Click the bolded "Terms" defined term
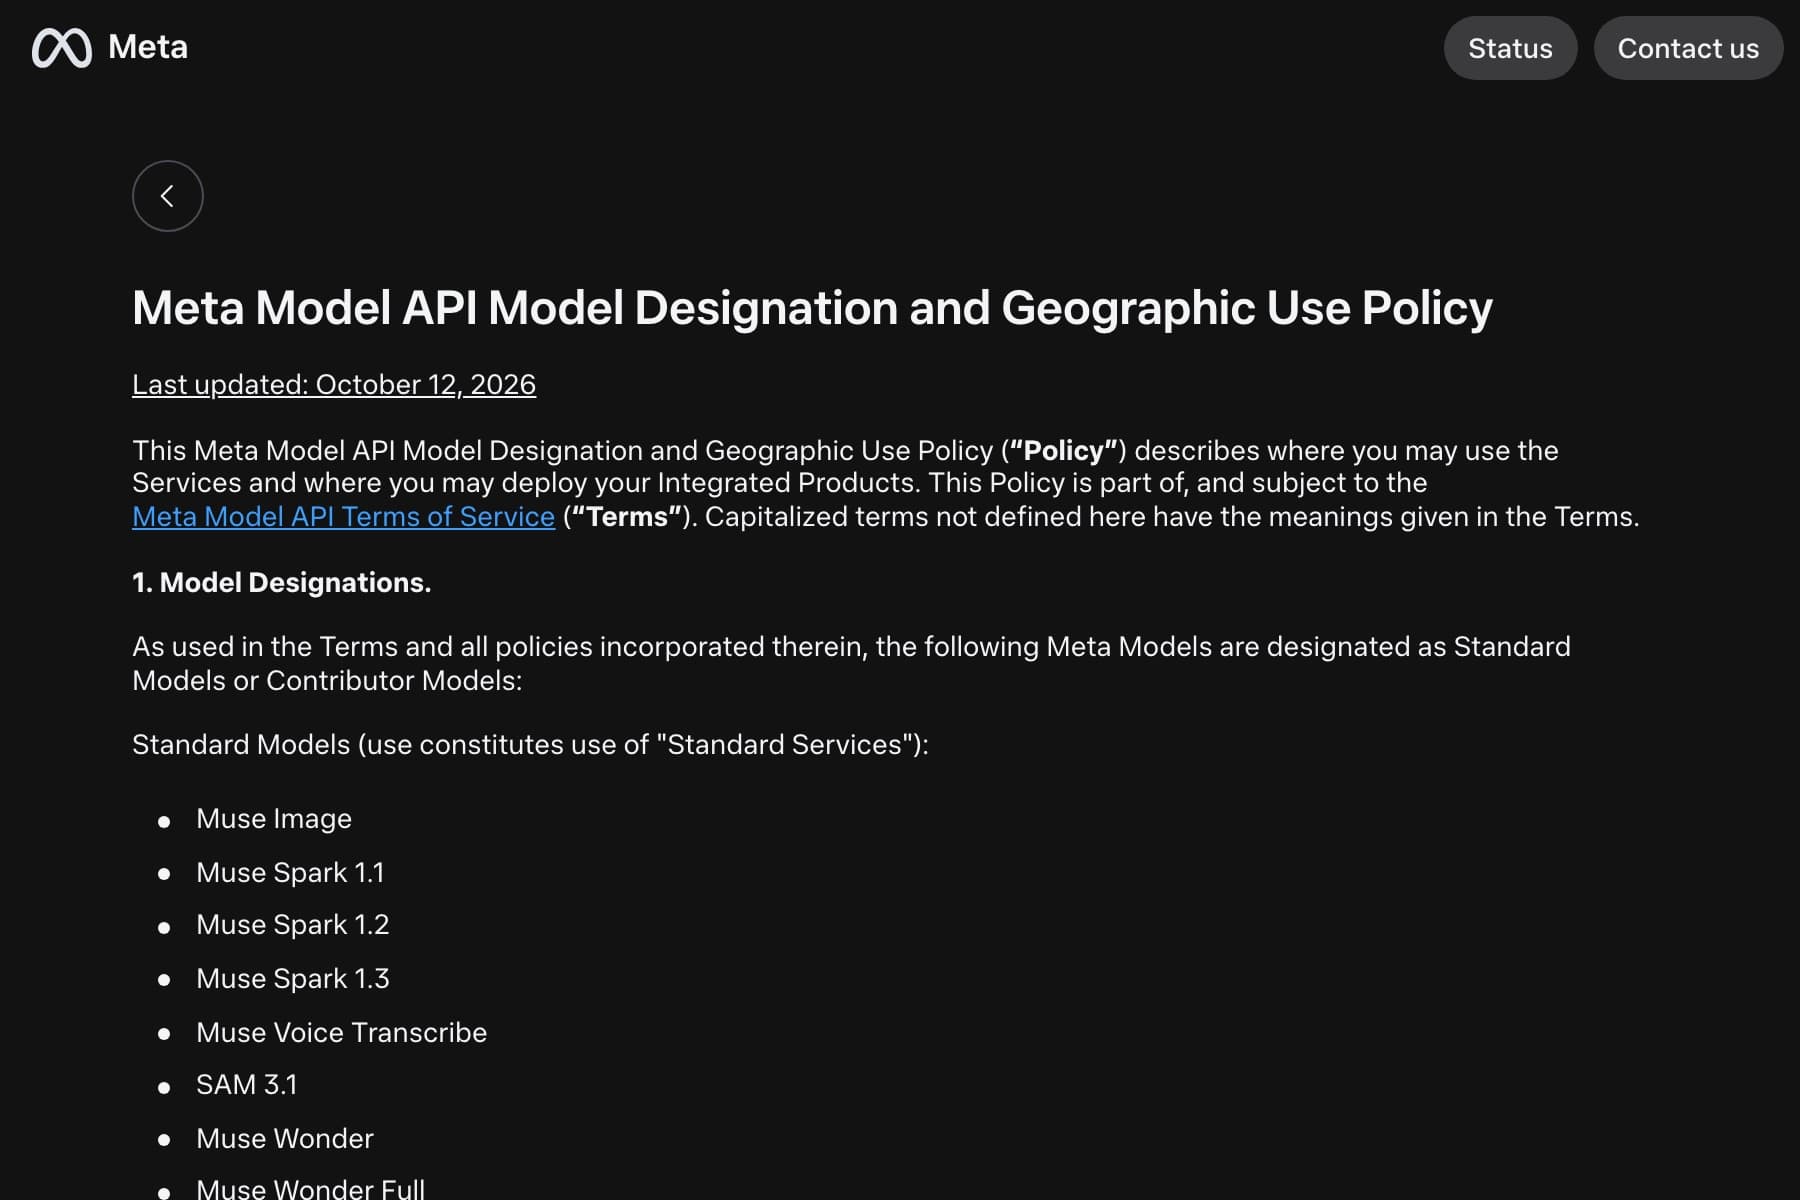The height and width of the screenshot is (1200, 1800). 627,517
